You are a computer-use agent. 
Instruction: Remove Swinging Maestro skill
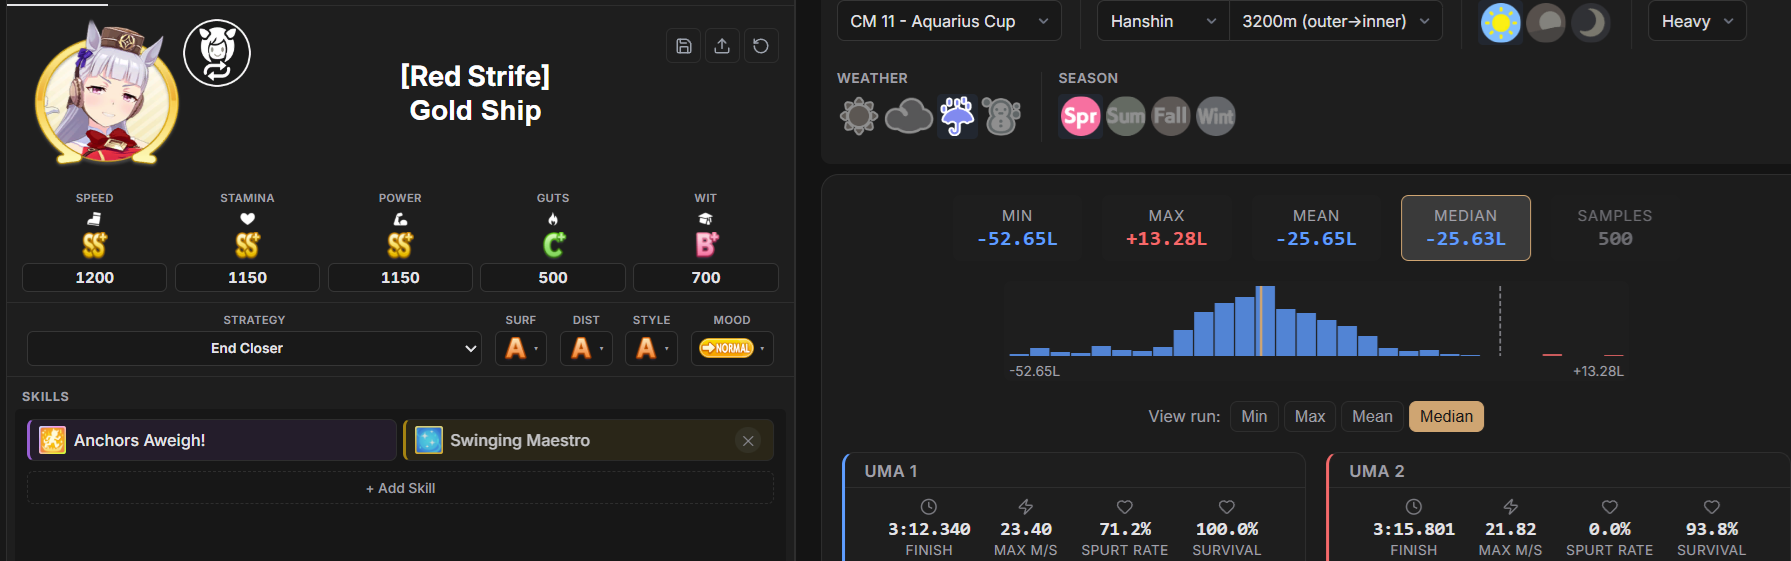click(748, 440)
